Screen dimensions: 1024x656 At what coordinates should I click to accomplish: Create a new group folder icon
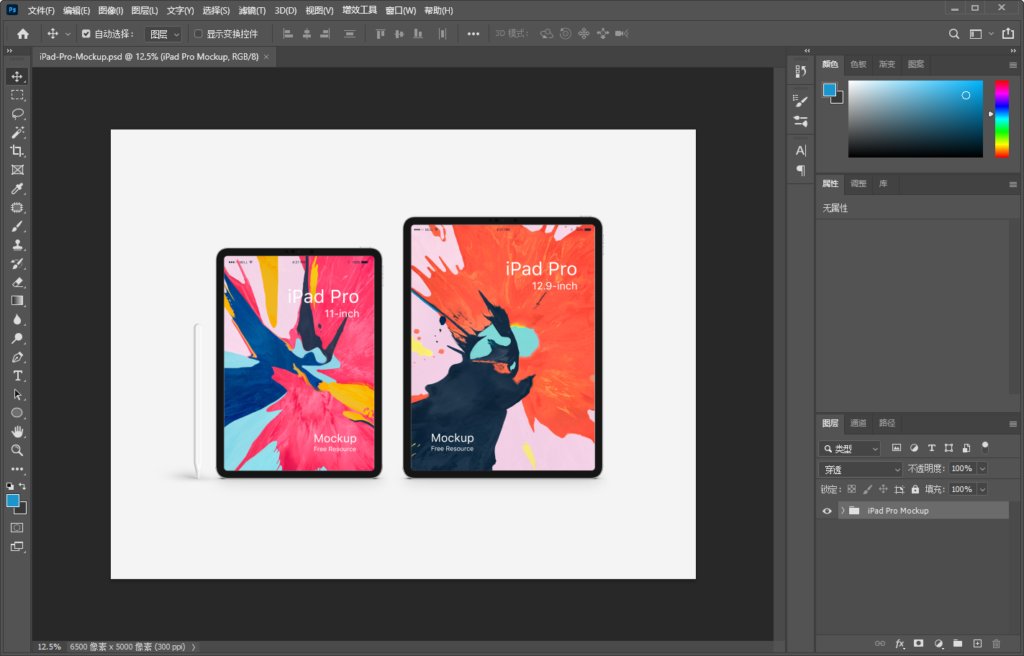957,644
